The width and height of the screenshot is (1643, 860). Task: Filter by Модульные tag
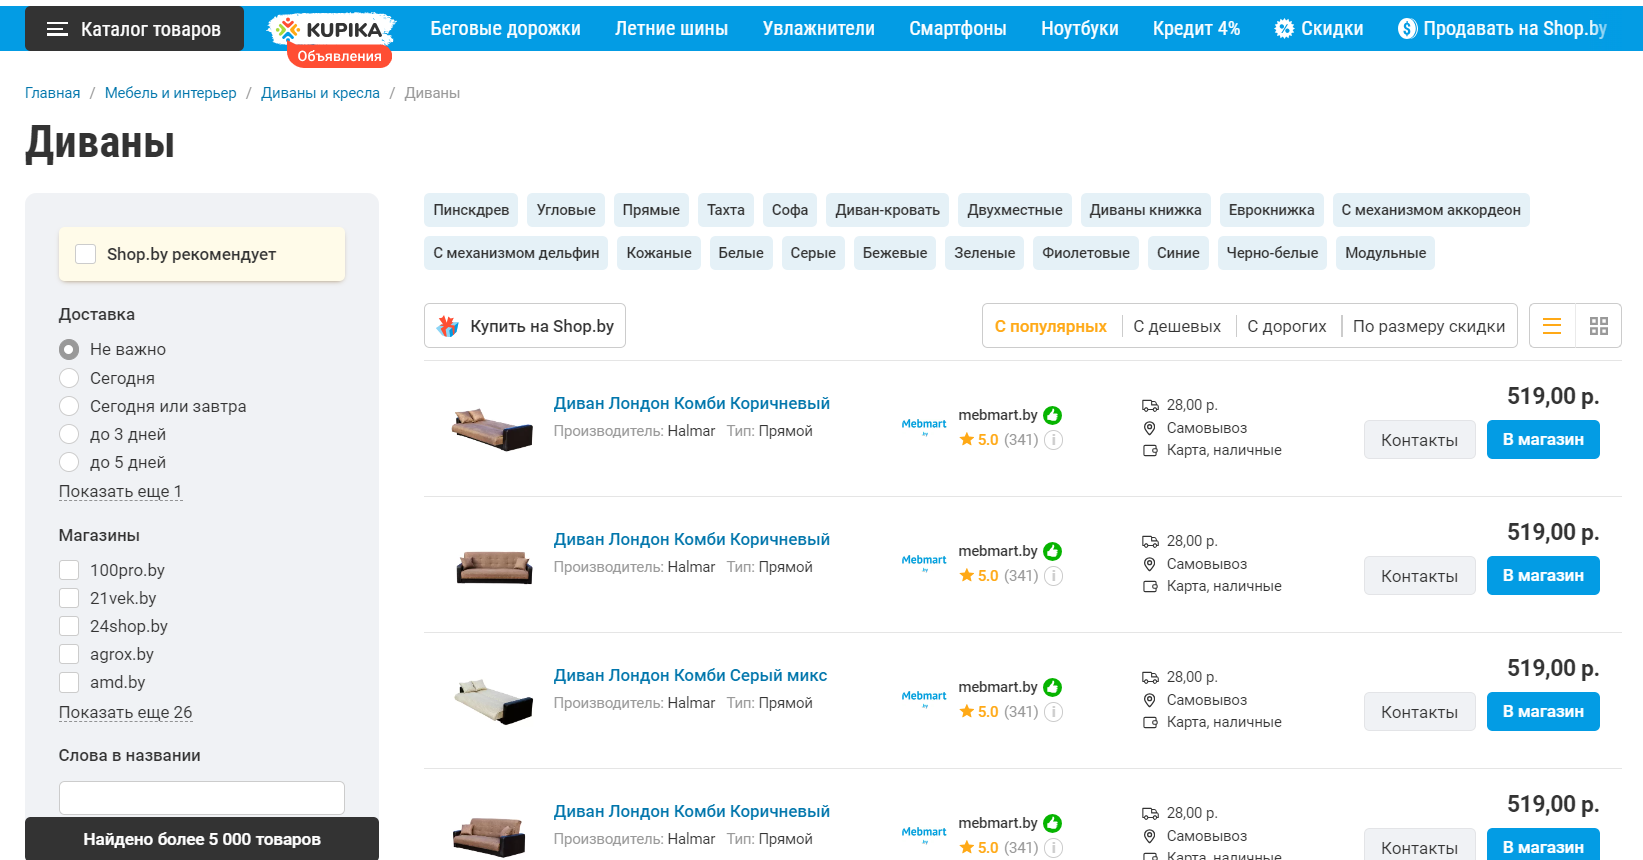coord(1385,253)
